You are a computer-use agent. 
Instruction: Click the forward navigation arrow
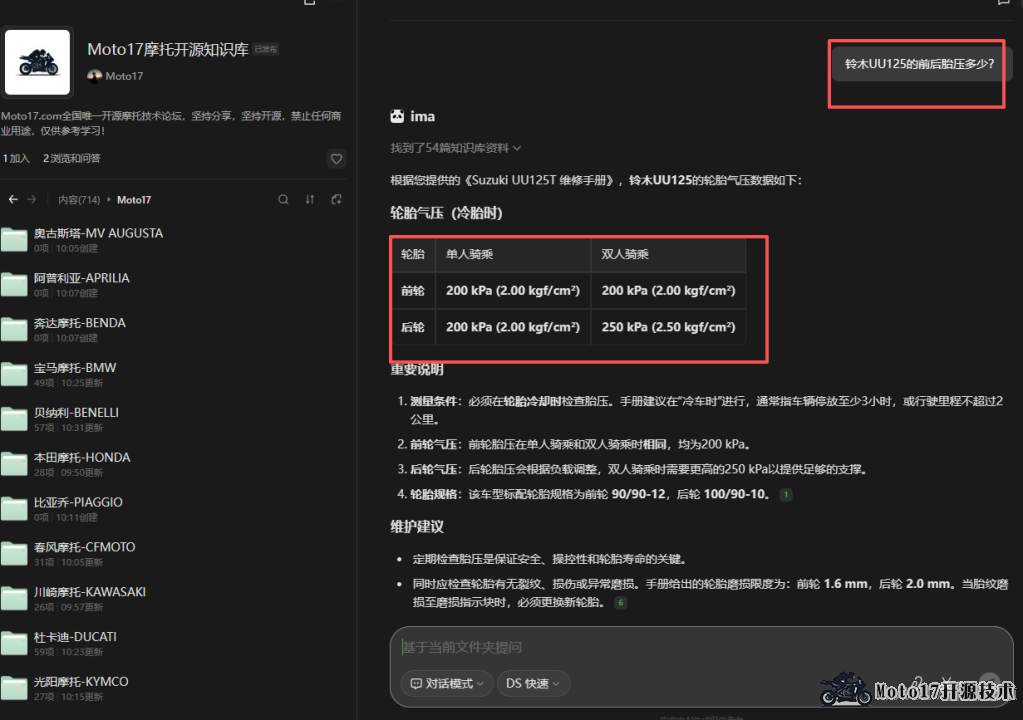32,200
